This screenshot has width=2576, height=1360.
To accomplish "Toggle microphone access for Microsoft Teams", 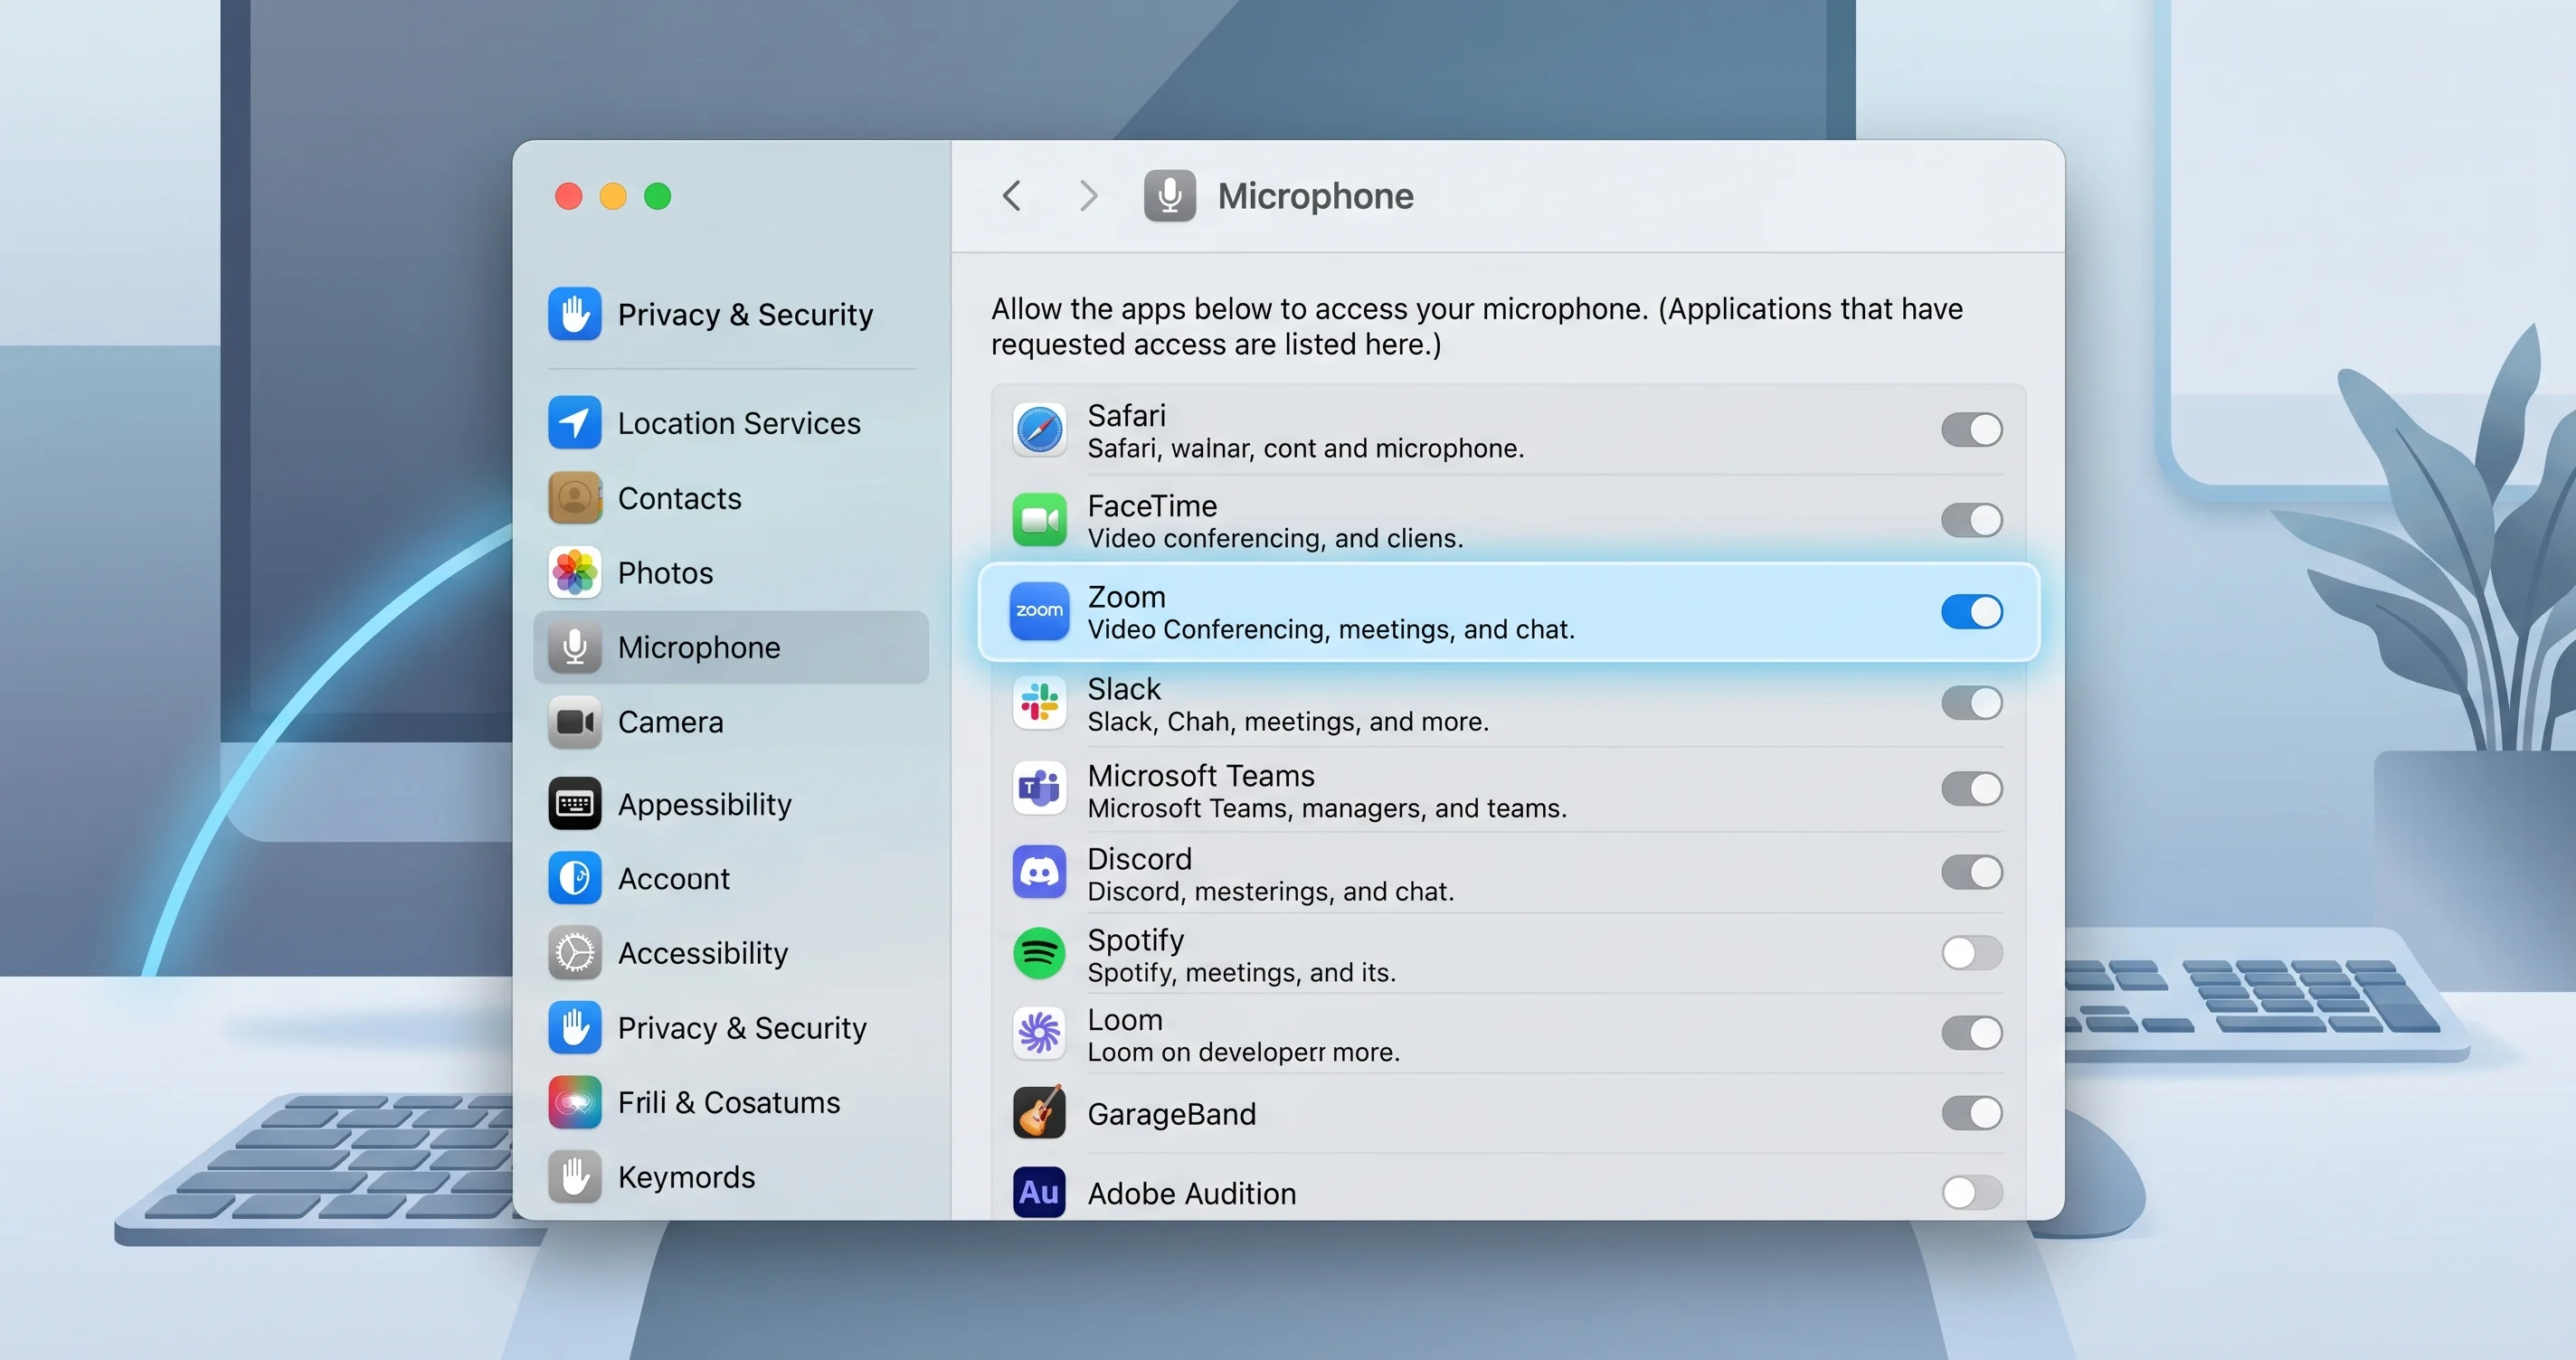I will pyautogui.click(x=1971, y=789).
